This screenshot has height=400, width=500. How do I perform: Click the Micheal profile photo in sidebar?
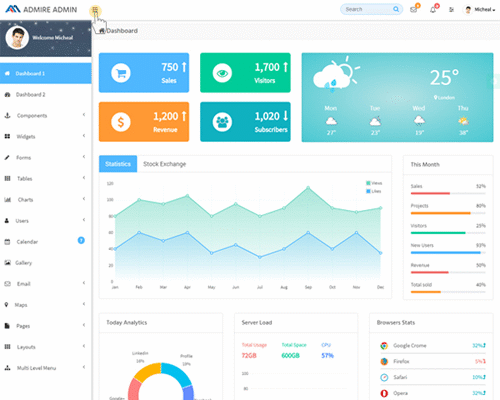[x=17, y=38]
